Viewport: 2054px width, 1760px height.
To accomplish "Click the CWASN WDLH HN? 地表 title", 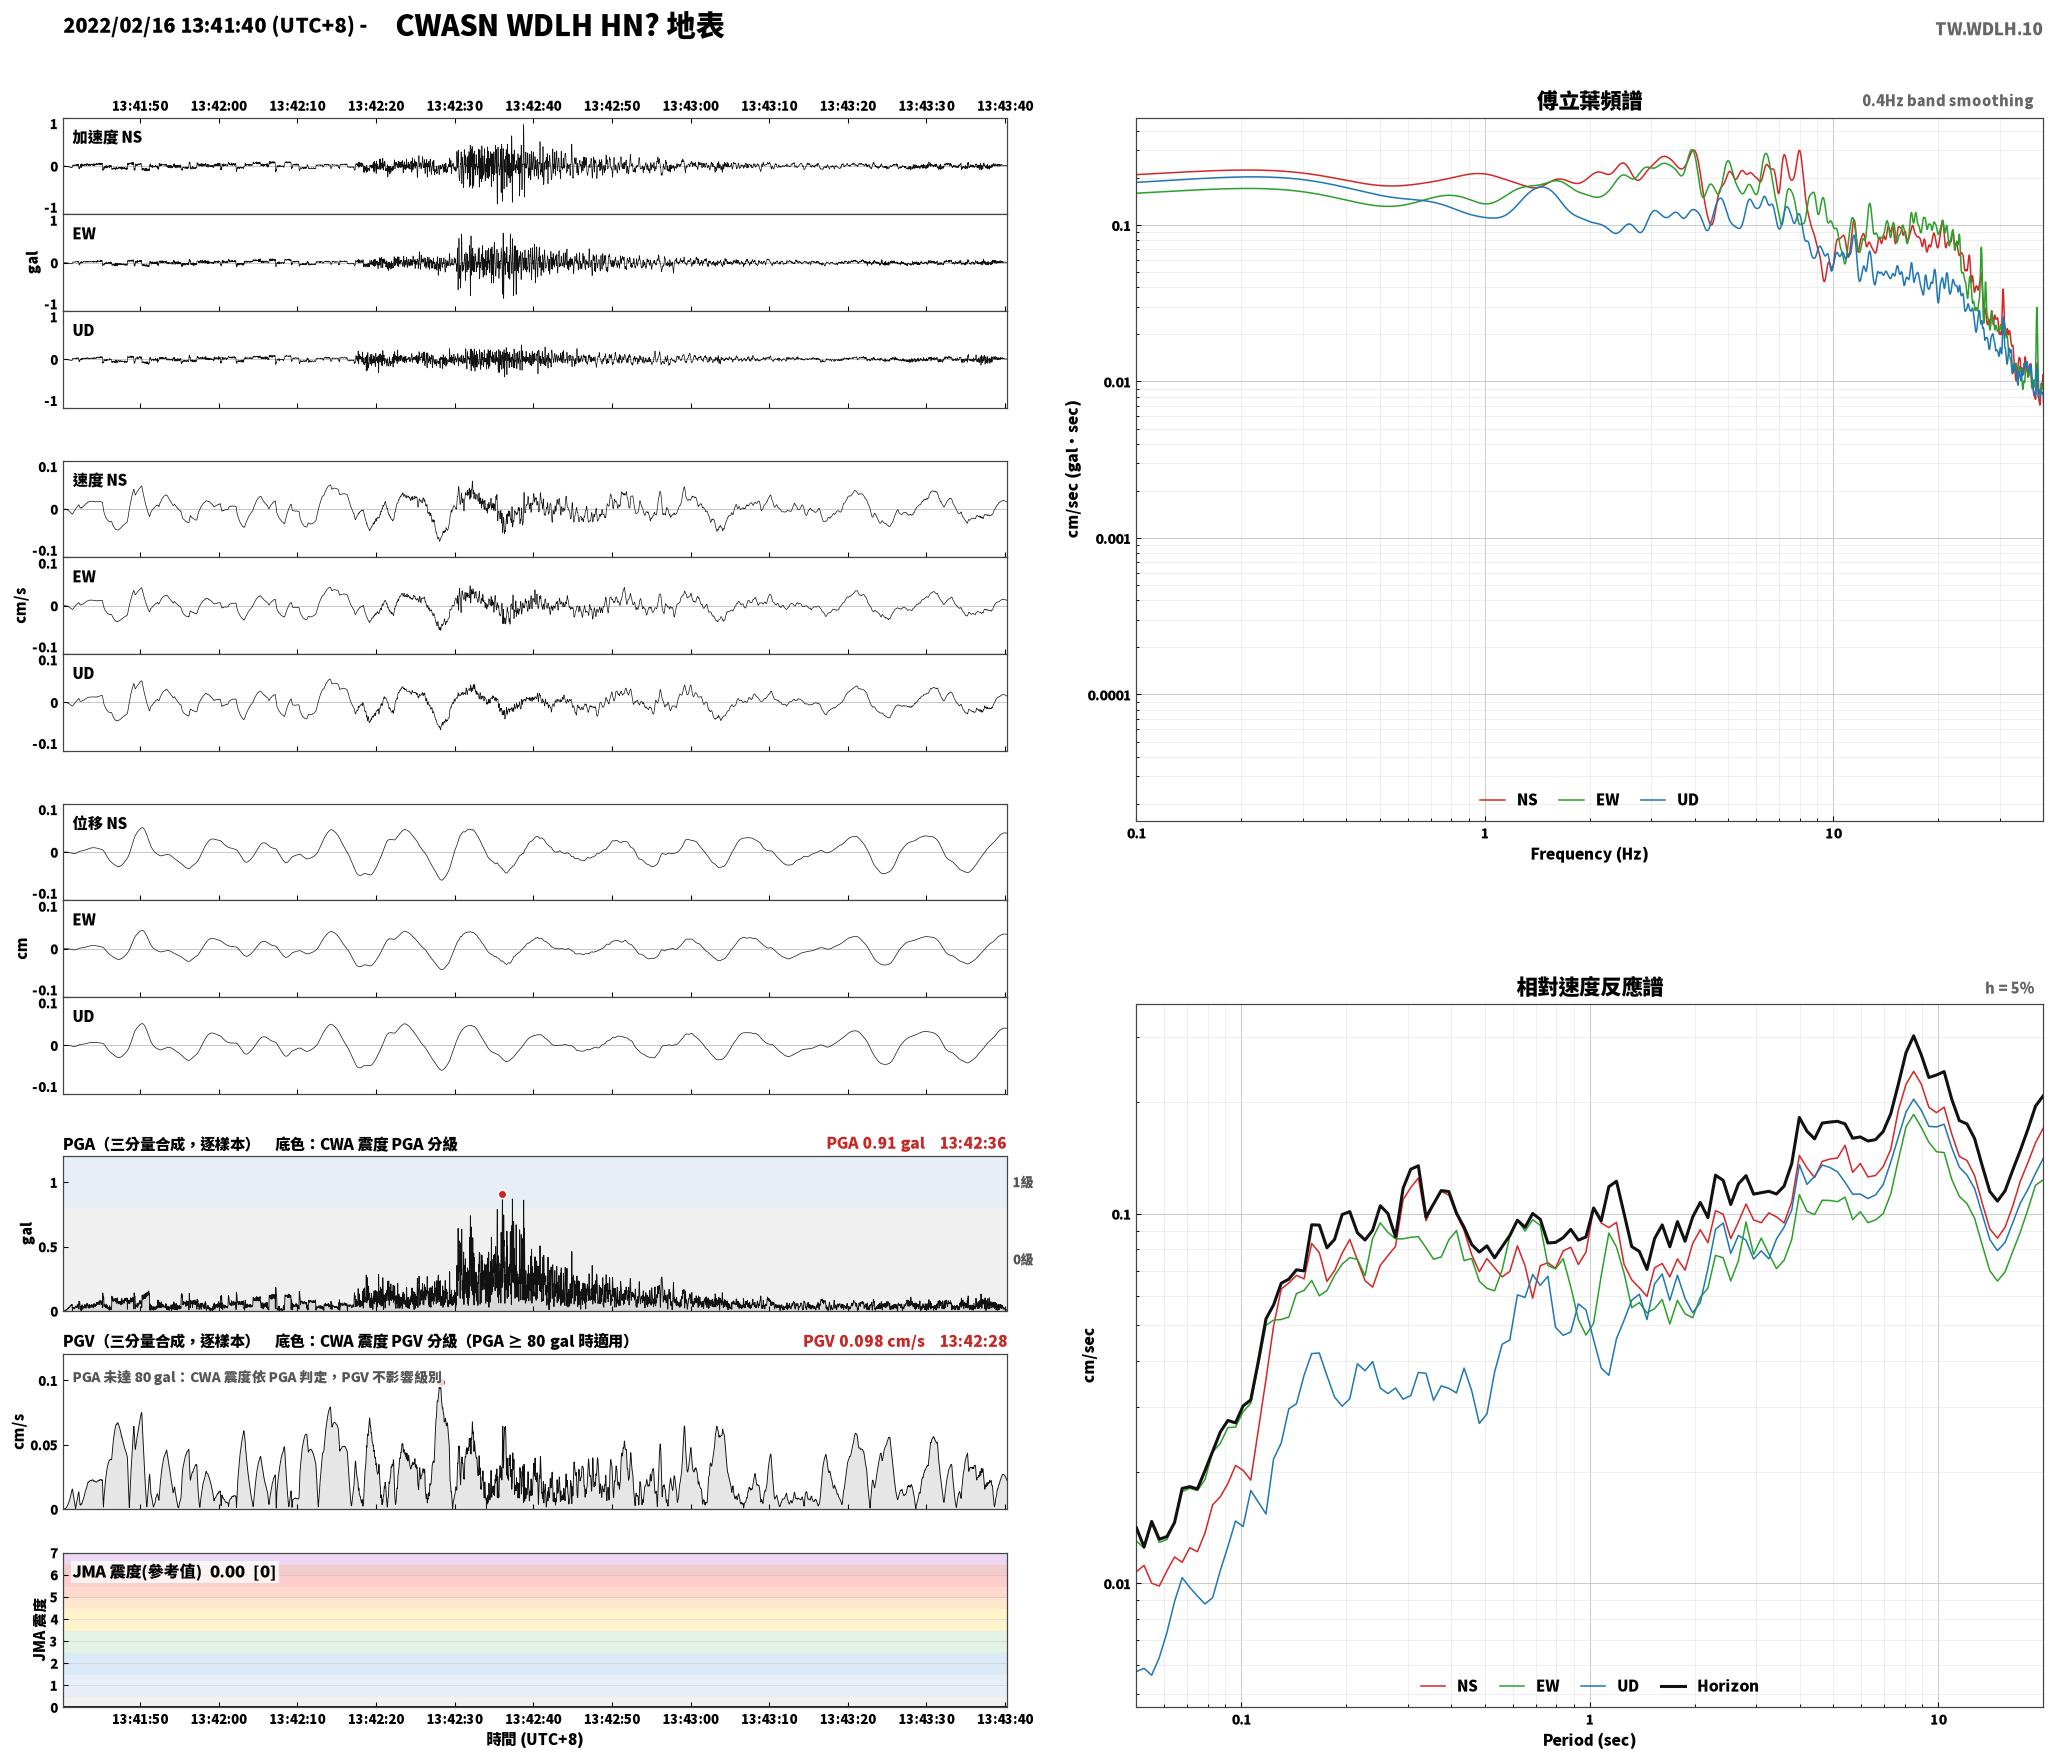I will click(560, 26).
